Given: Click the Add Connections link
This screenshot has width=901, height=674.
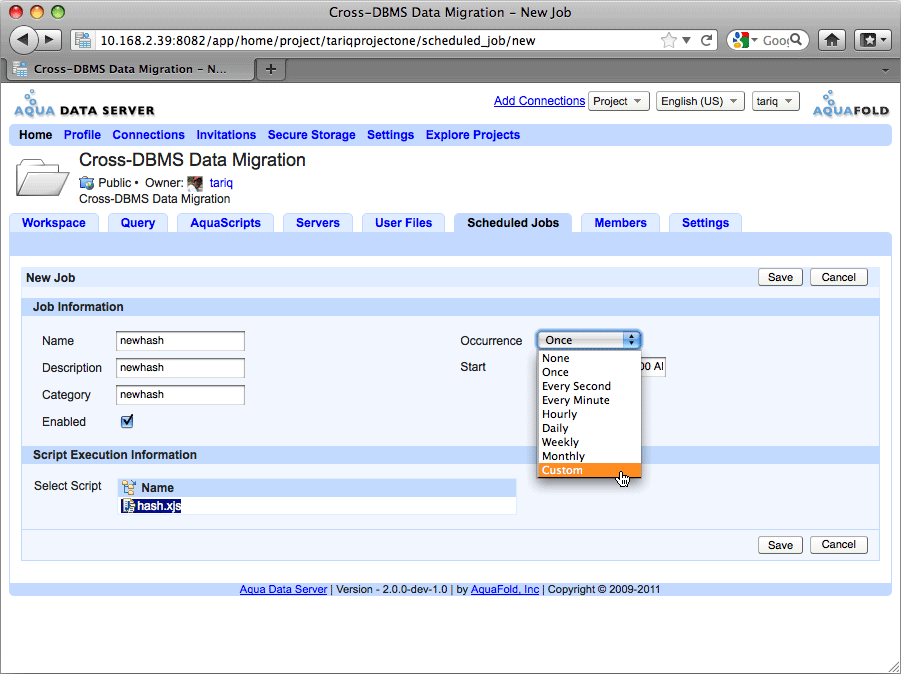Looking at the screenshot, I should click(x=540, y=101).
